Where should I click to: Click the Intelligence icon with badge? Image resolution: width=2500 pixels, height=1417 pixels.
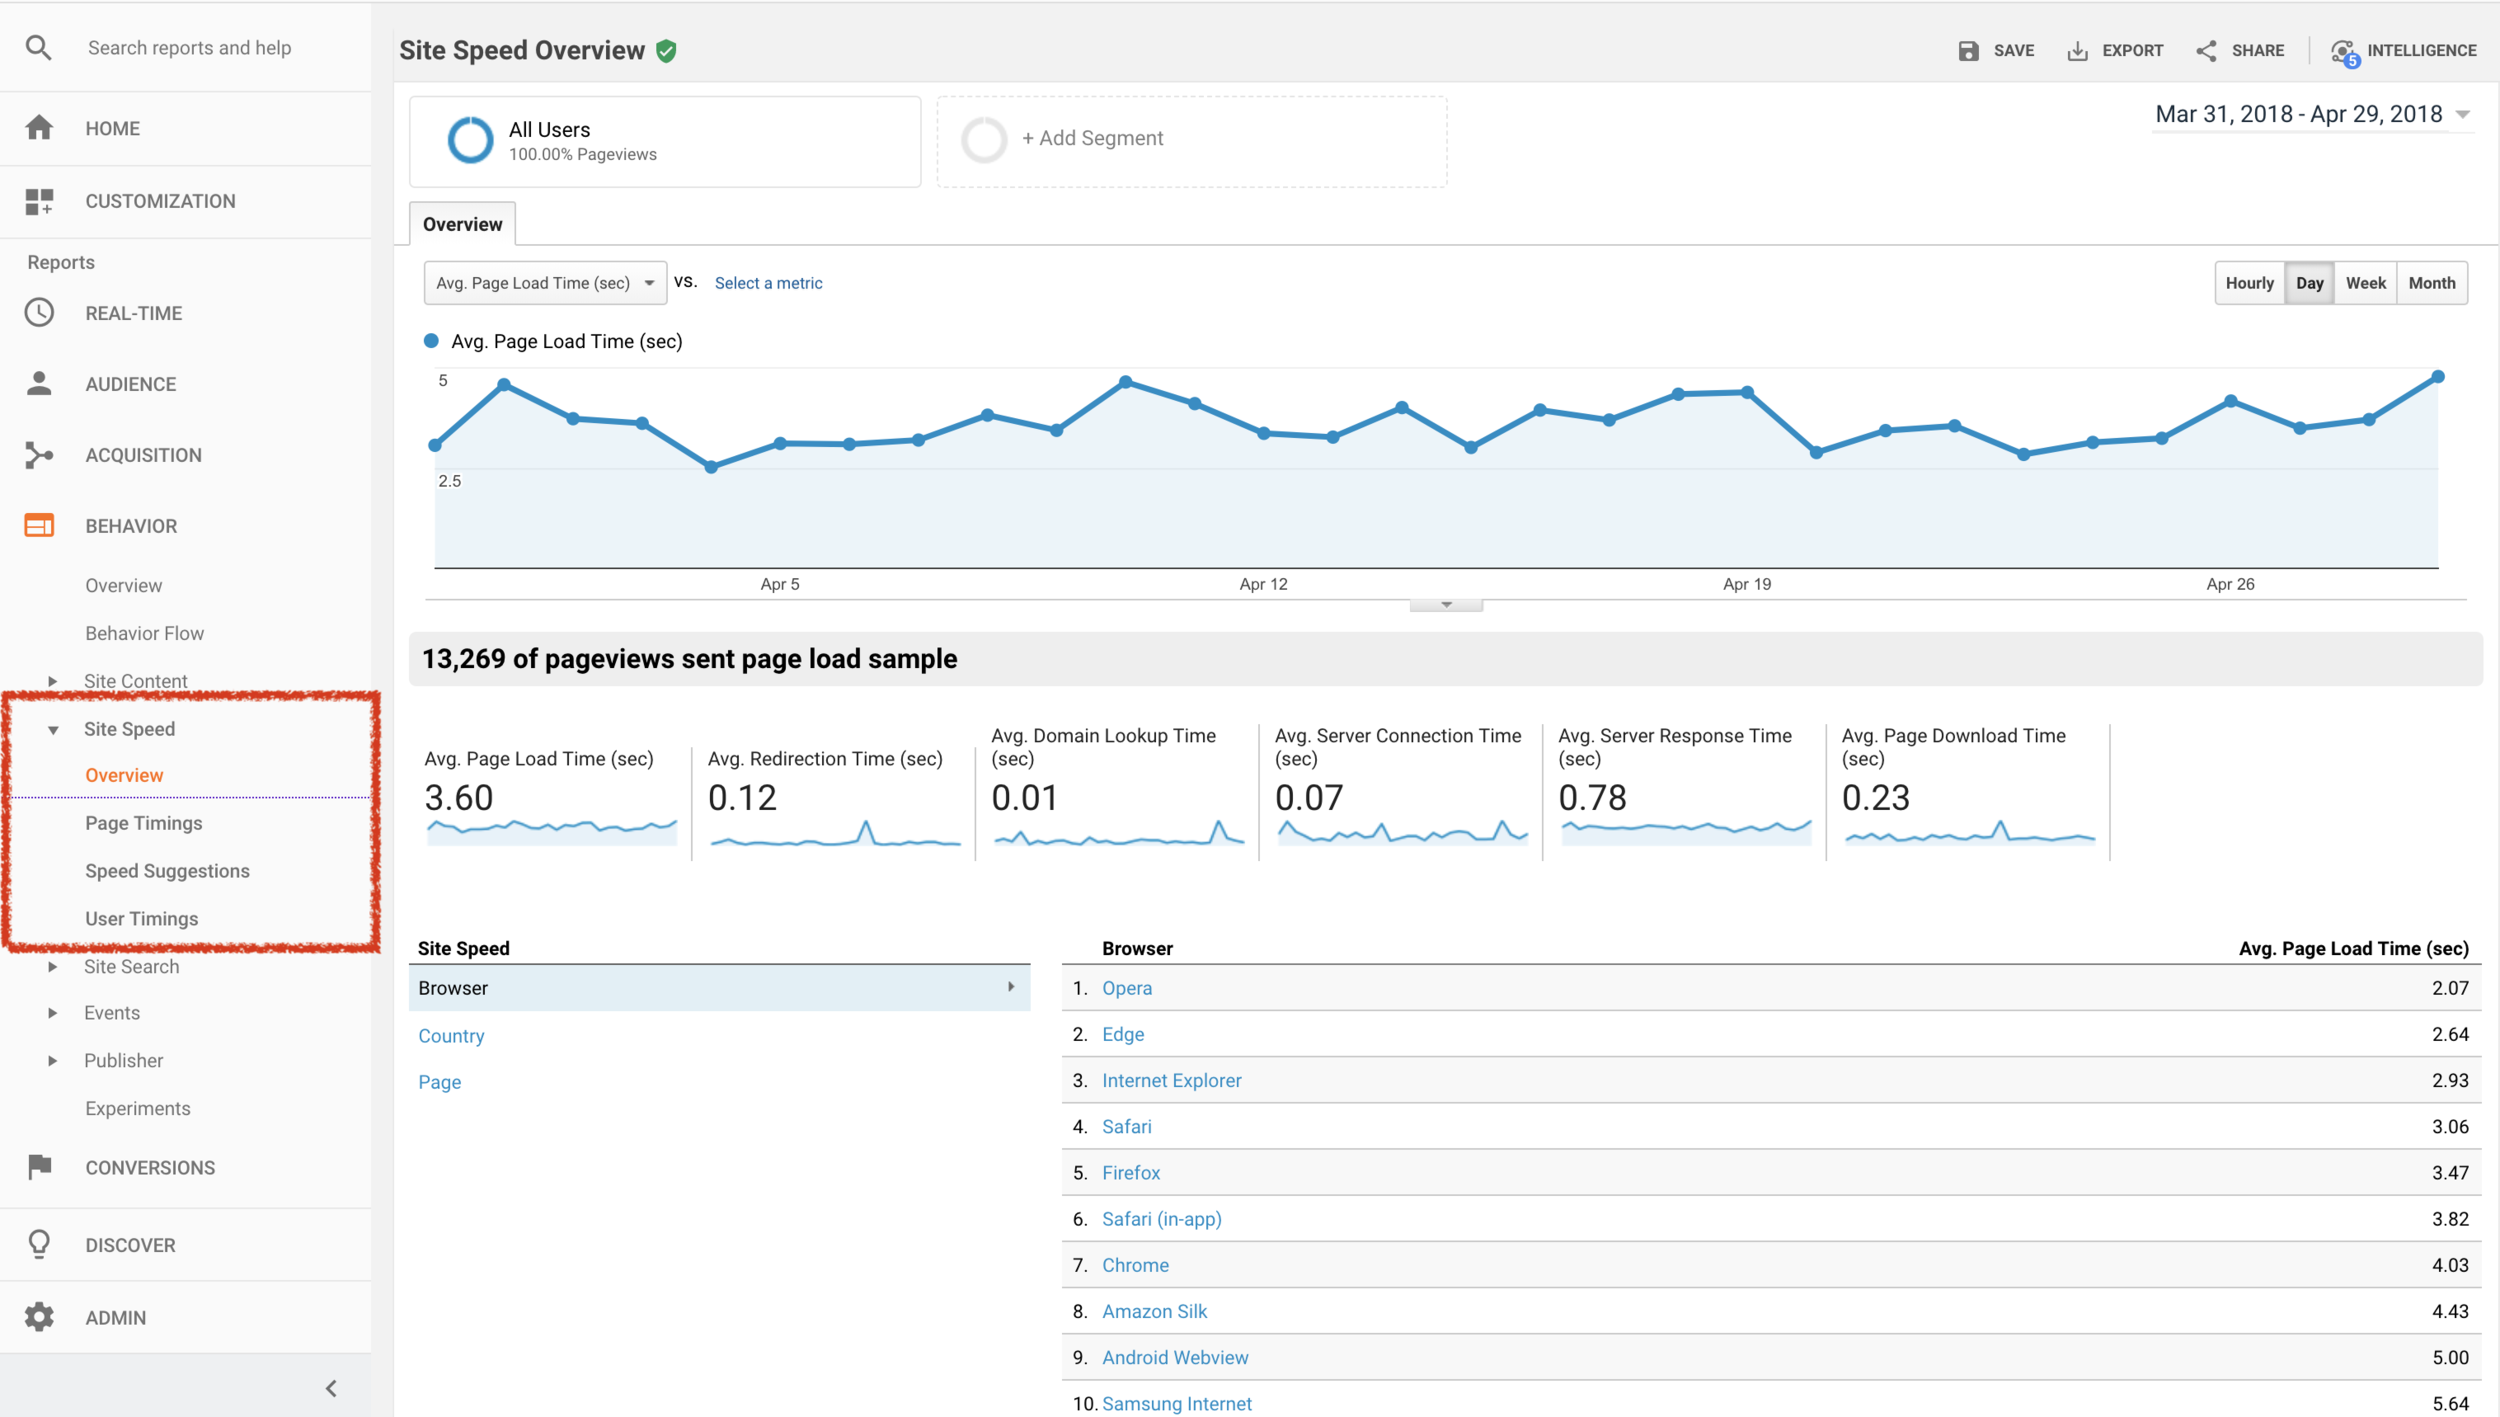pos(2343,51)
